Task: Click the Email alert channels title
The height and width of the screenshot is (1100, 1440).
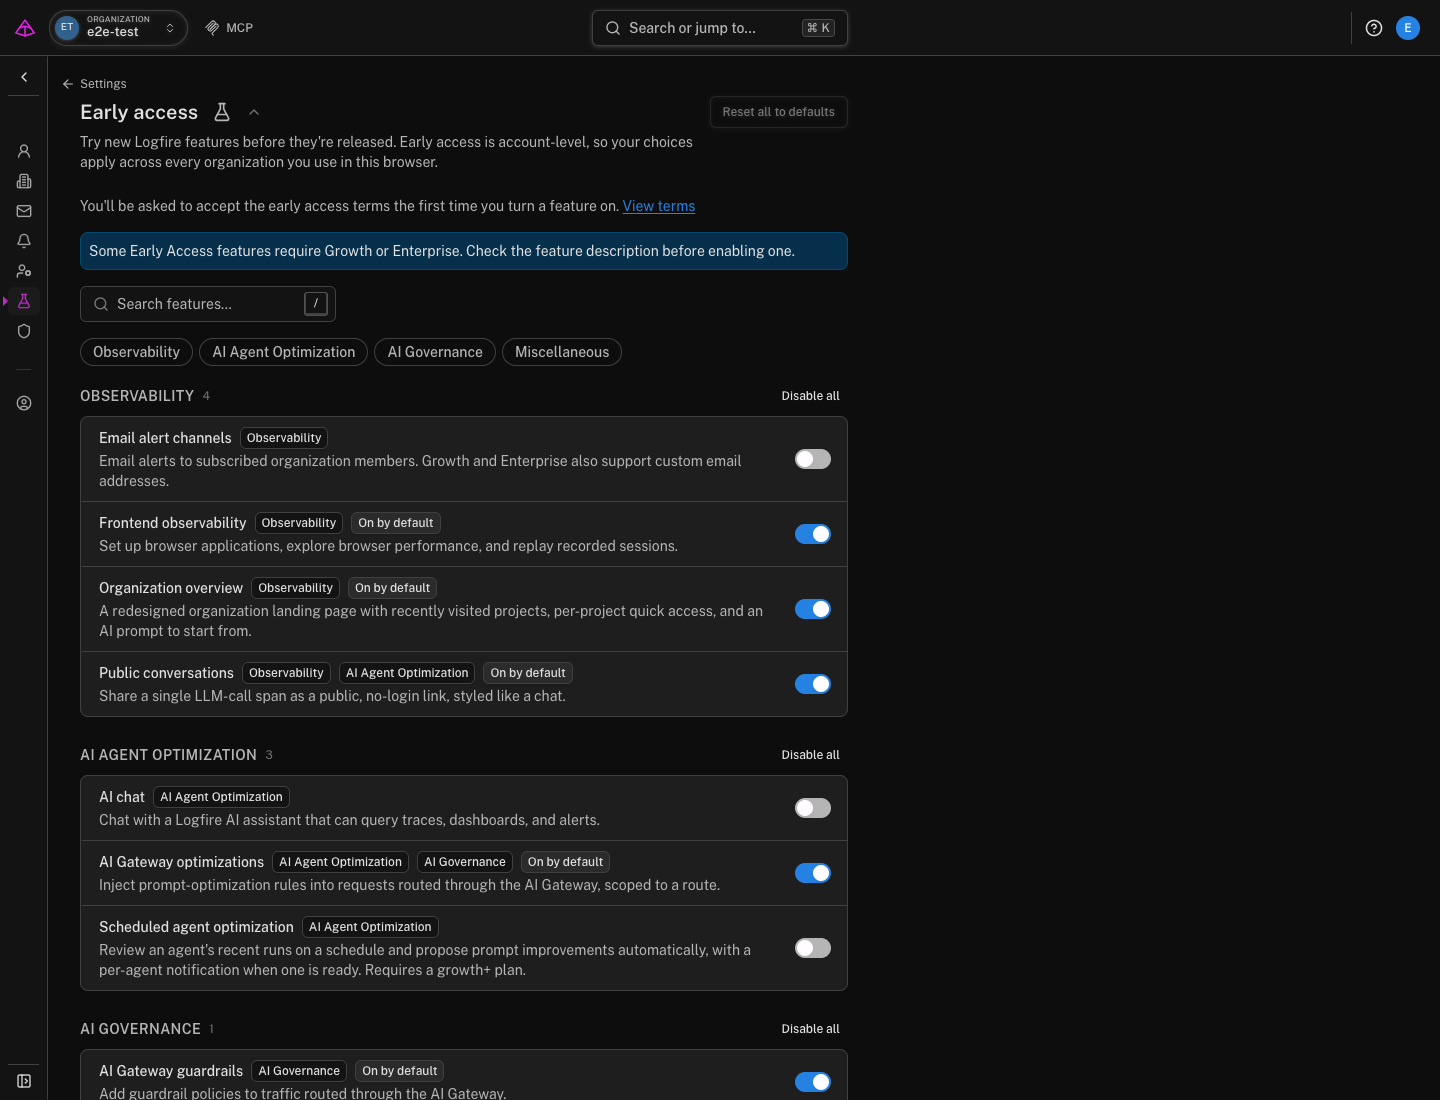Action: (x=165, y=438)
